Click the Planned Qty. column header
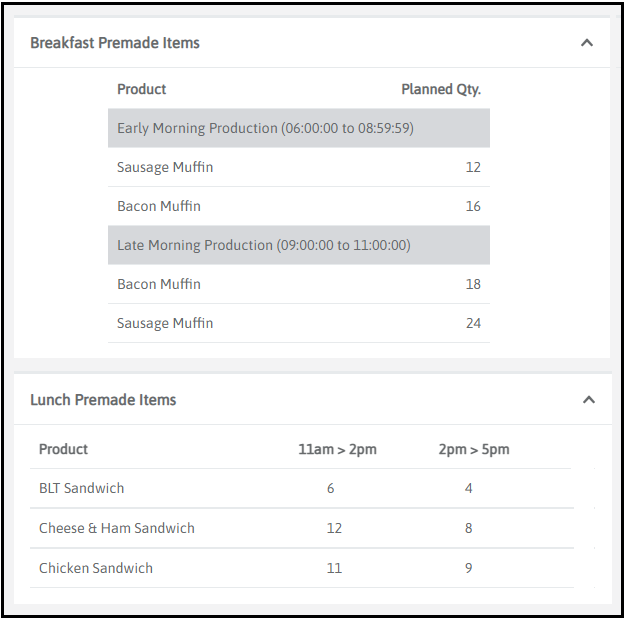Image resolution: width=626 pixels, height=620 pixels. tap(441, 89)
